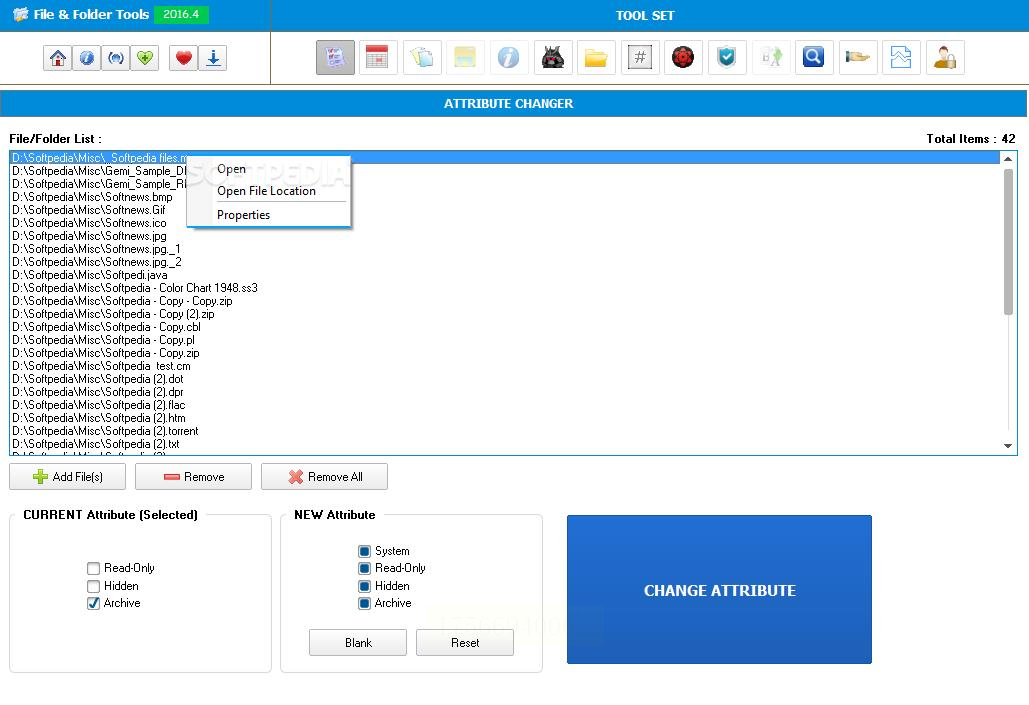The height and width of the screenshot is (705, 1029).
Task: Open the red calendar table tool
Action: click(377, 57)
